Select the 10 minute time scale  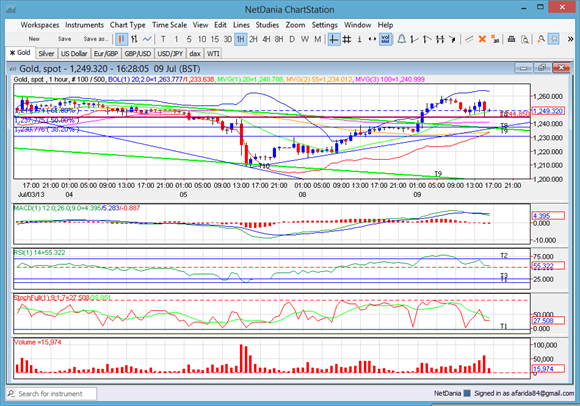(202, 39)
